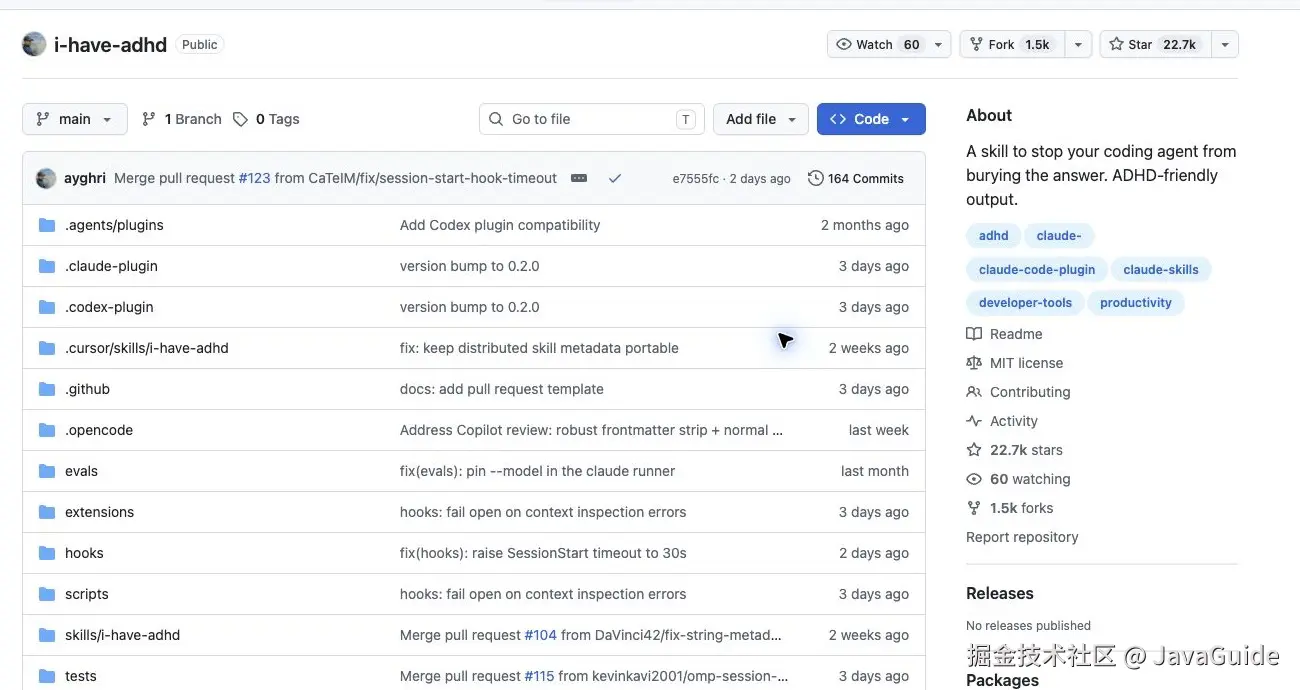The width and height of the screenshot is (1300, 690).
Task: Open the Releases section heading
Action: (1000, 593)
